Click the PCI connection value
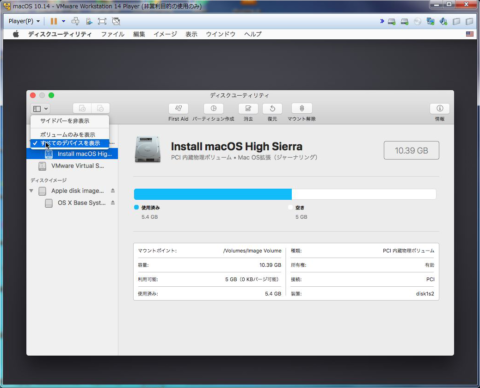480x388 pixels. point(430,279)
